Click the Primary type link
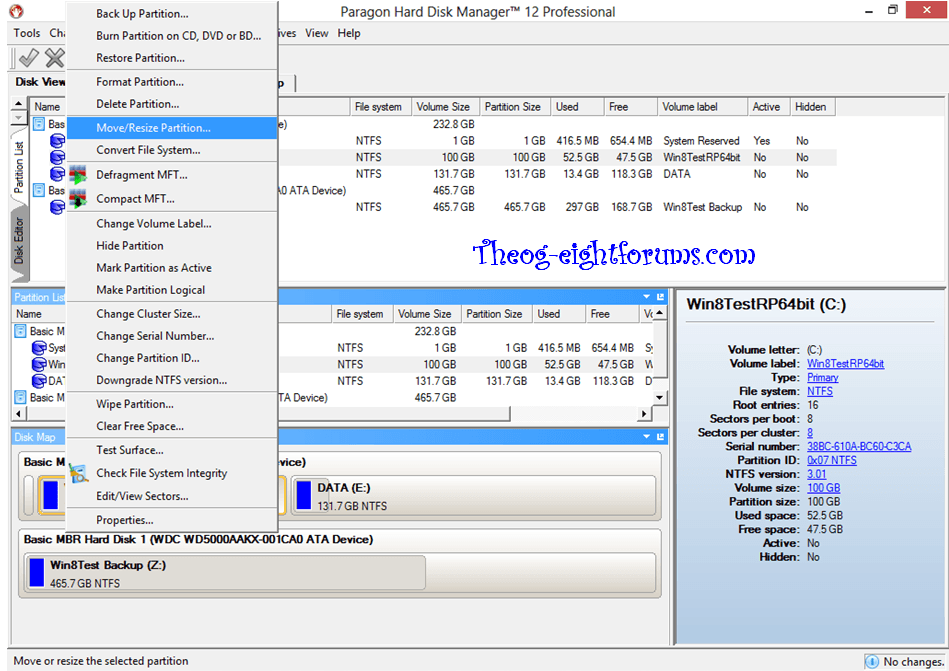Screen dimensions: 949x671 pyautogui.click(x=823, y=378)
